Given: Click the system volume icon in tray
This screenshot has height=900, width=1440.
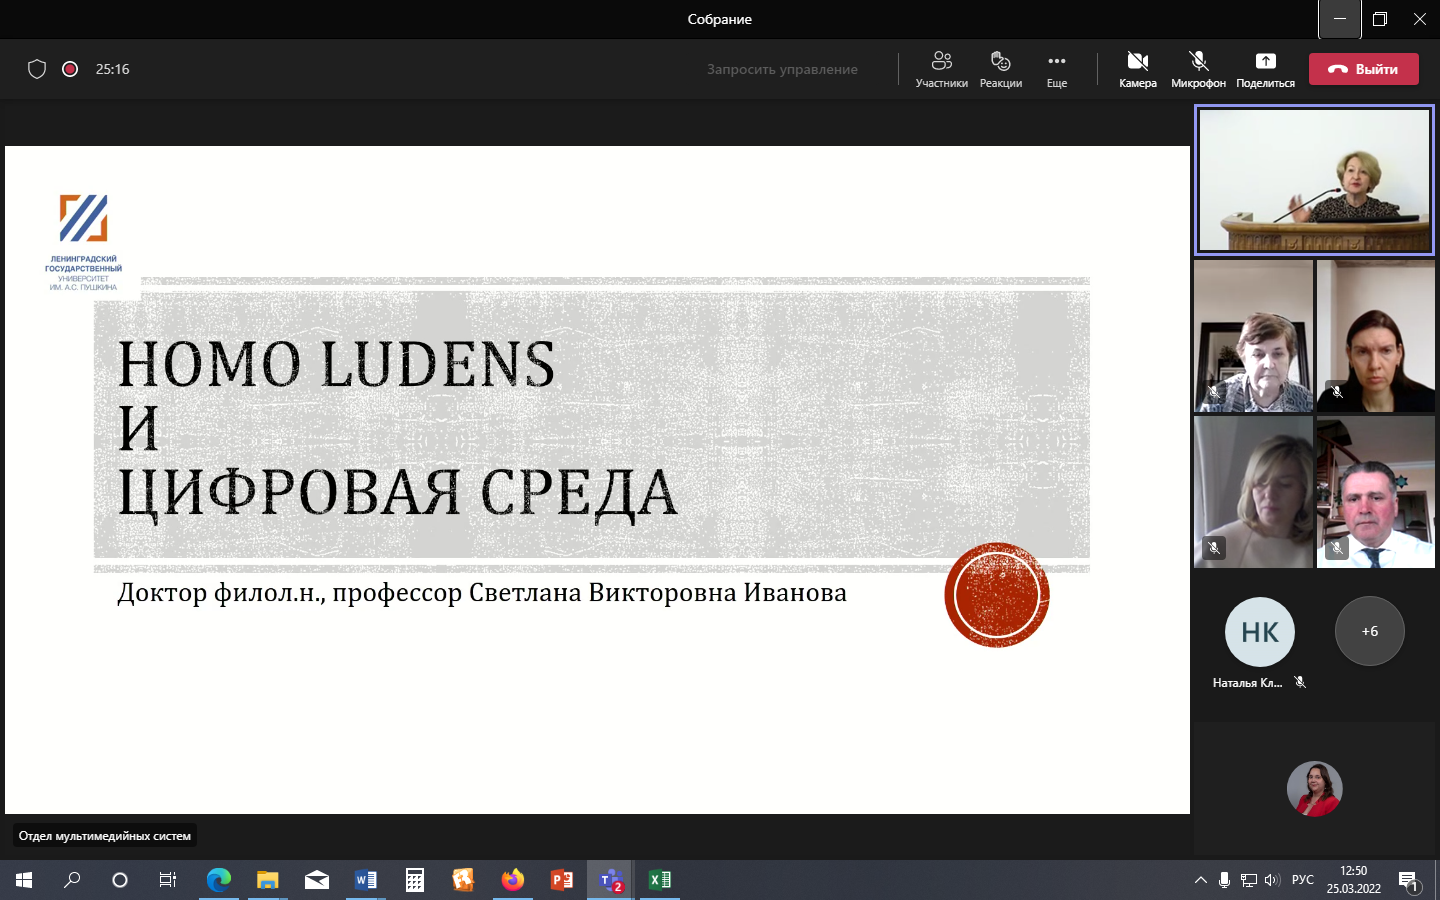Looking at the screenshot, I should click(x=1272, y=880).
